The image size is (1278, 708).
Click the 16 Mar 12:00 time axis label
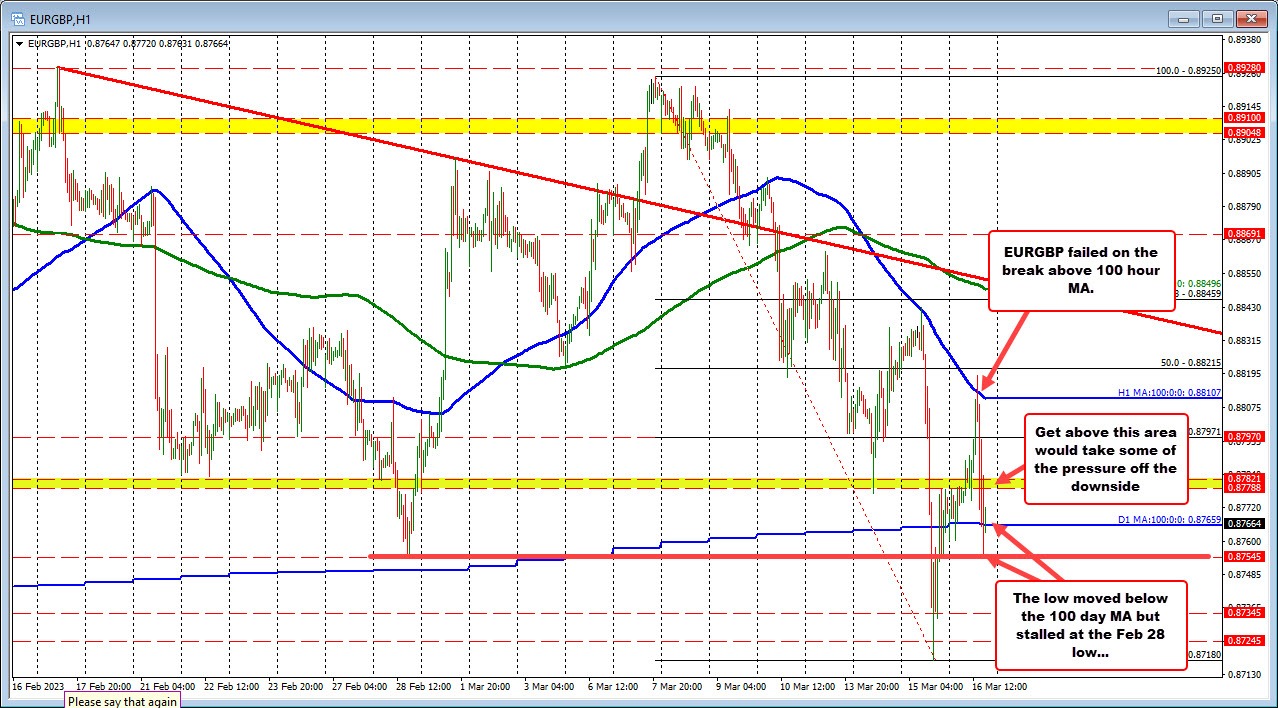(1000, 687)
